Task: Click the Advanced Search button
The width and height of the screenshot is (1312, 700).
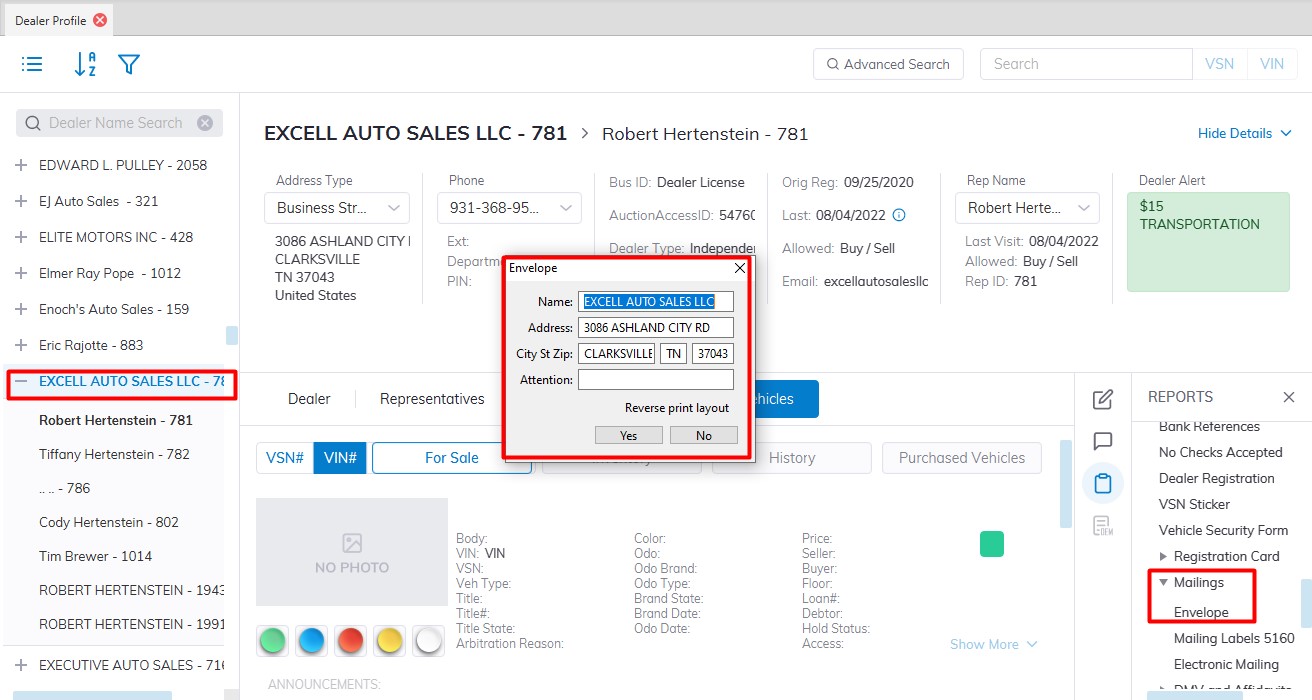Action: 888,64
